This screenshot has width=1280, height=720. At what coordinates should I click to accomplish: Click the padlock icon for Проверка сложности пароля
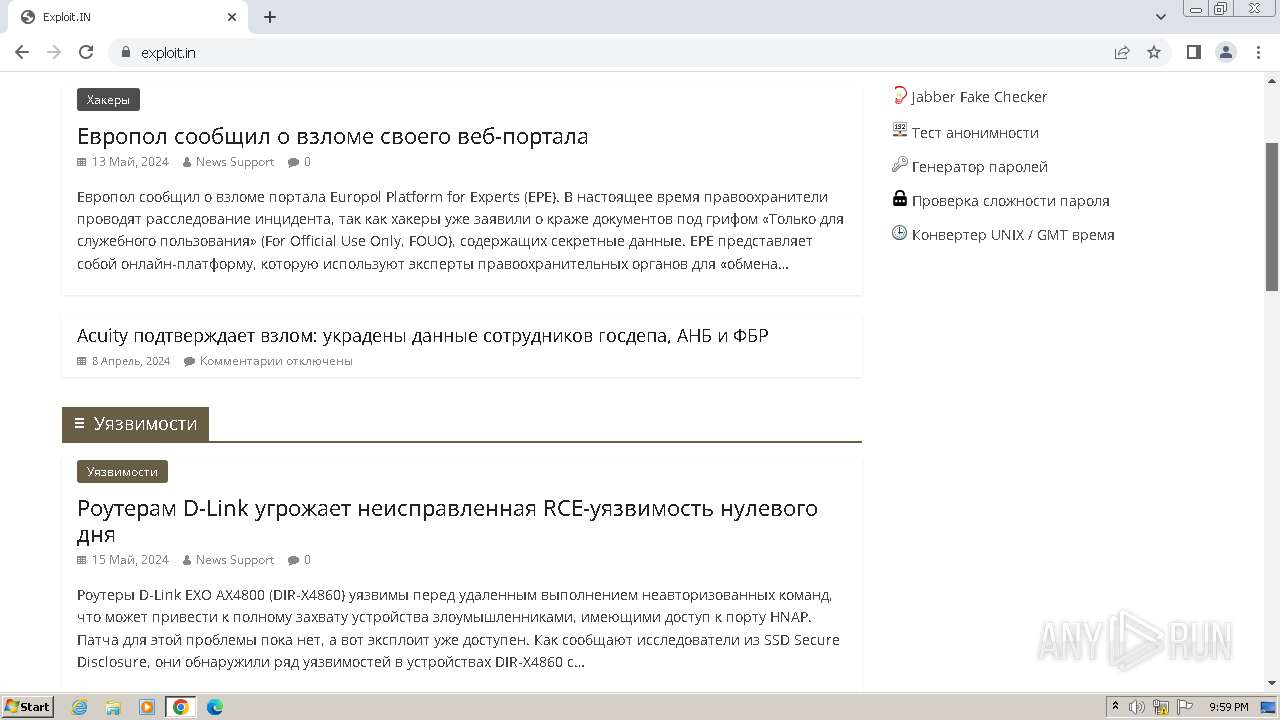pos(899,198)
